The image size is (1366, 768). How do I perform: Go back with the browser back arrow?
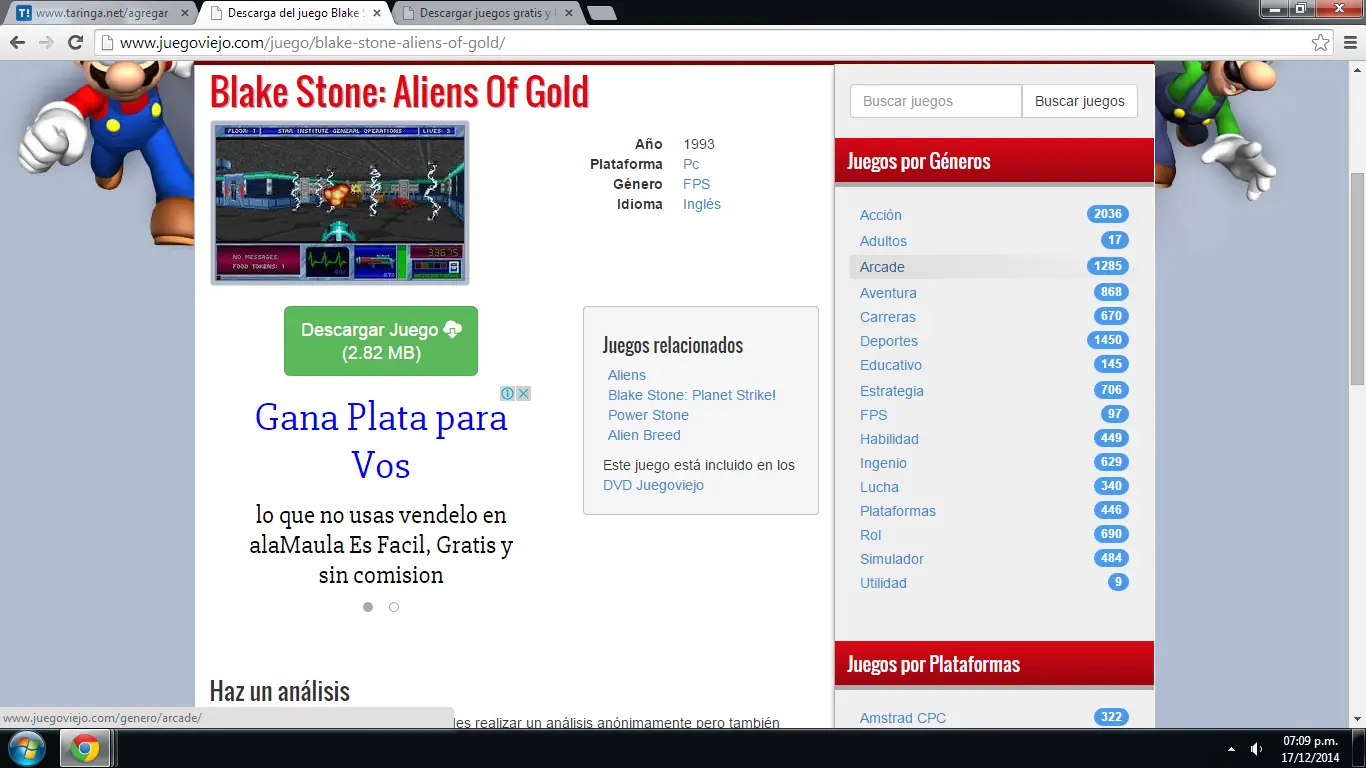click(x=17, y=43)
